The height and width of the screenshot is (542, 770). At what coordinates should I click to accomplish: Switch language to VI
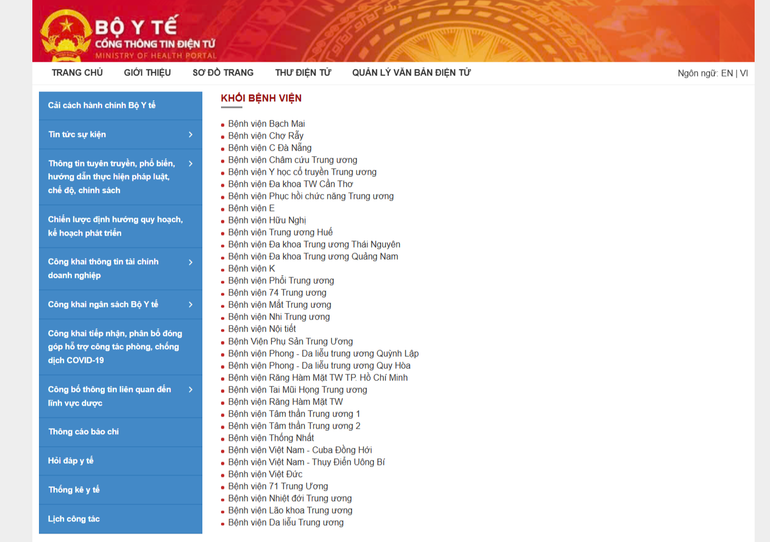click(744, 73)
